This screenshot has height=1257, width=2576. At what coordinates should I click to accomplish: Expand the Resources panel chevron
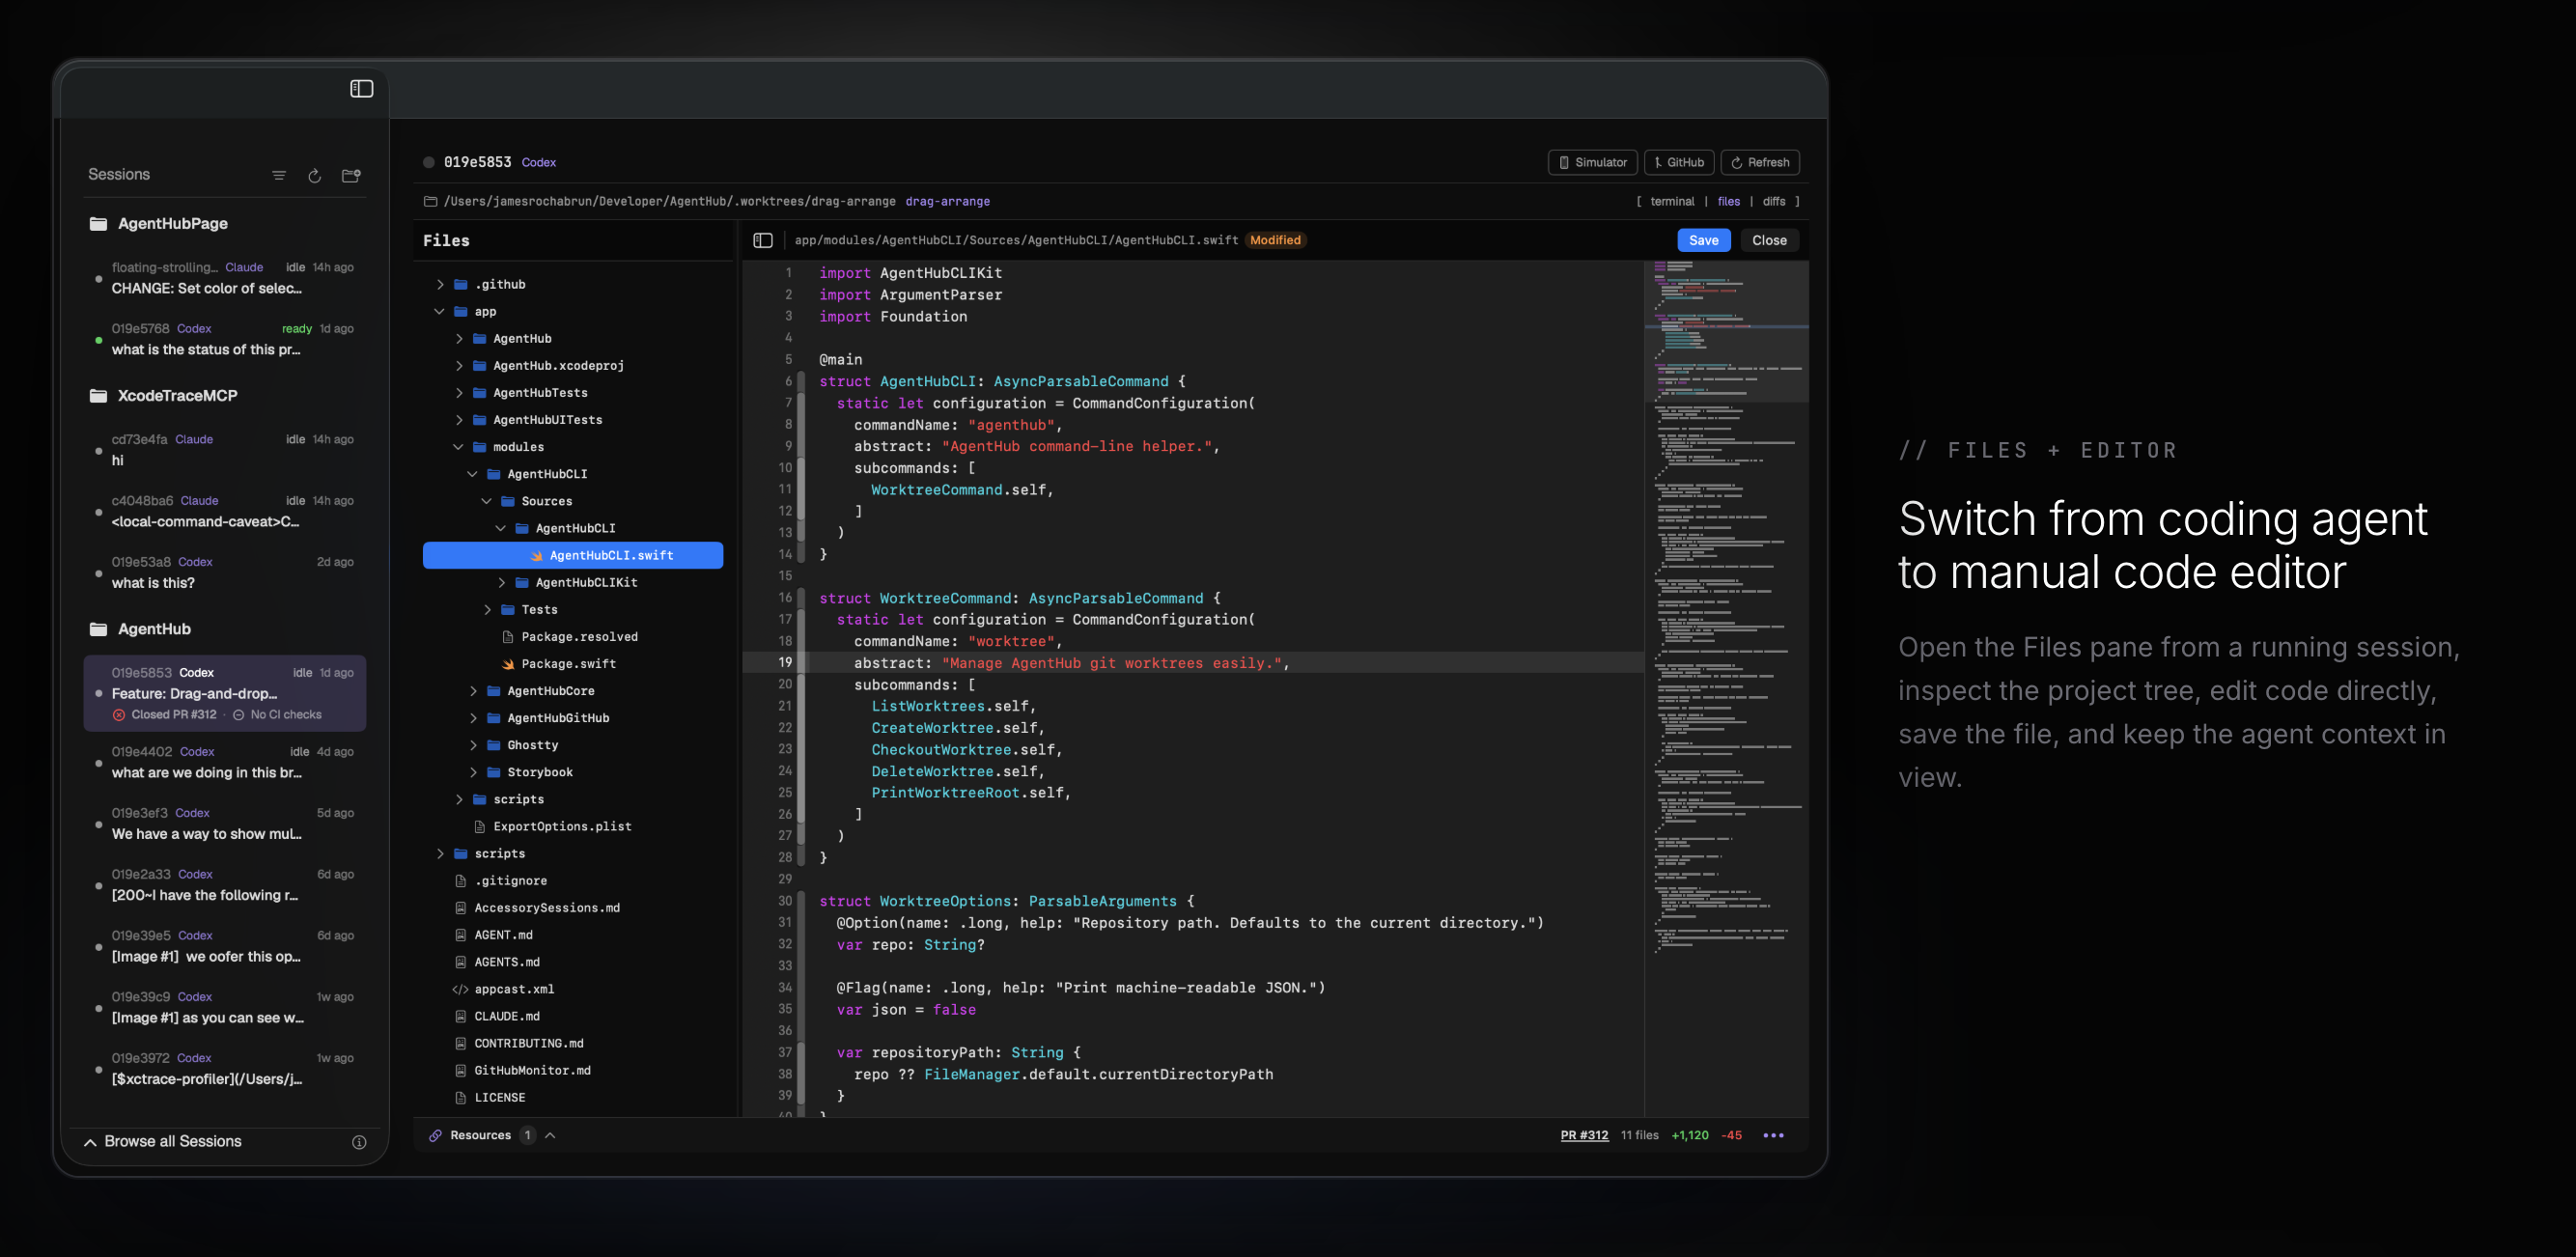pos(550,1135)
